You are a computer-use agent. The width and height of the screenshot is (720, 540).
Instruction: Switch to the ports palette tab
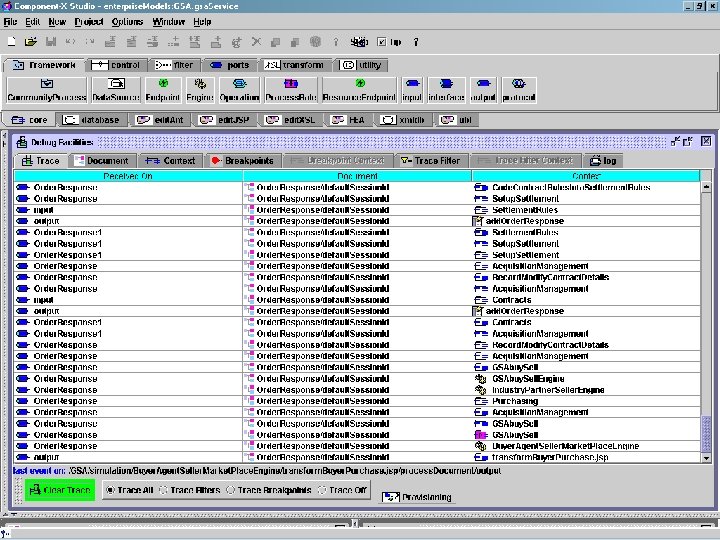(230, 65)
